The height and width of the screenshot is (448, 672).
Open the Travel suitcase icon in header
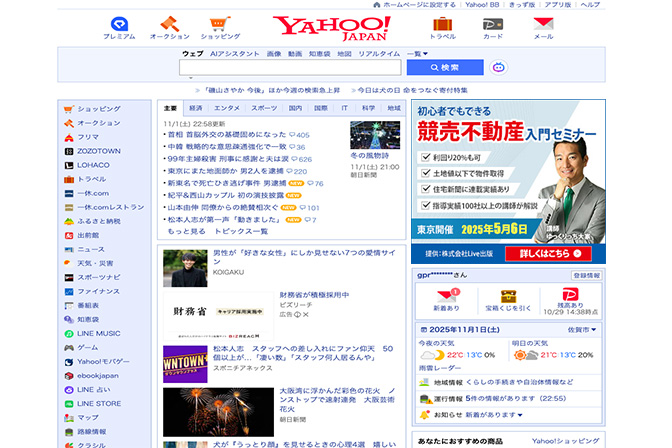pyautogui.click(x=442, y=24)
